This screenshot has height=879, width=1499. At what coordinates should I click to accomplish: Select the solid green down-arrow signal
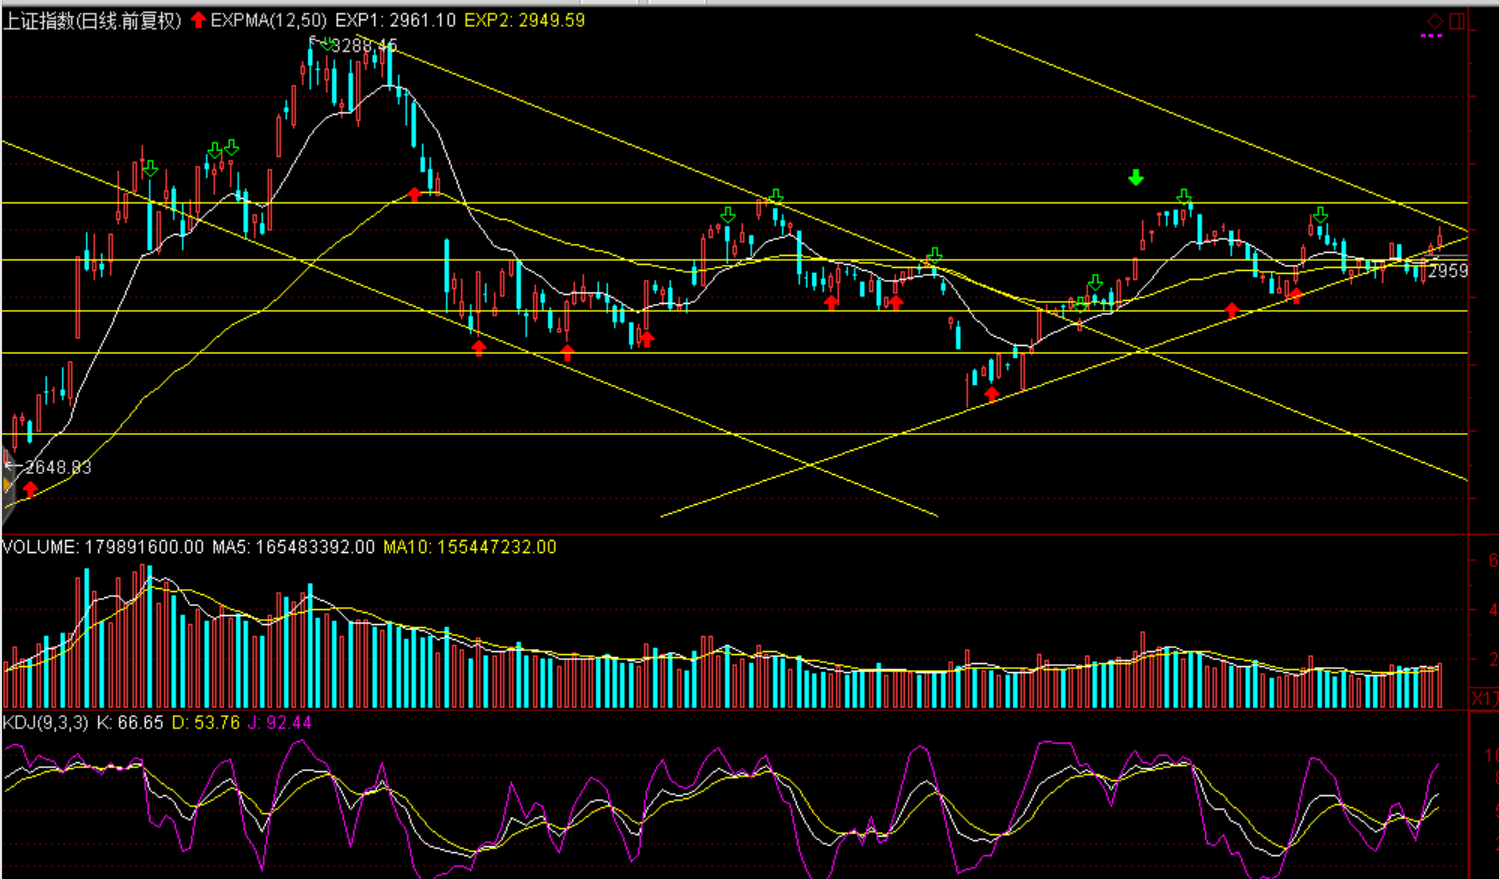(x=1136, y=178)
